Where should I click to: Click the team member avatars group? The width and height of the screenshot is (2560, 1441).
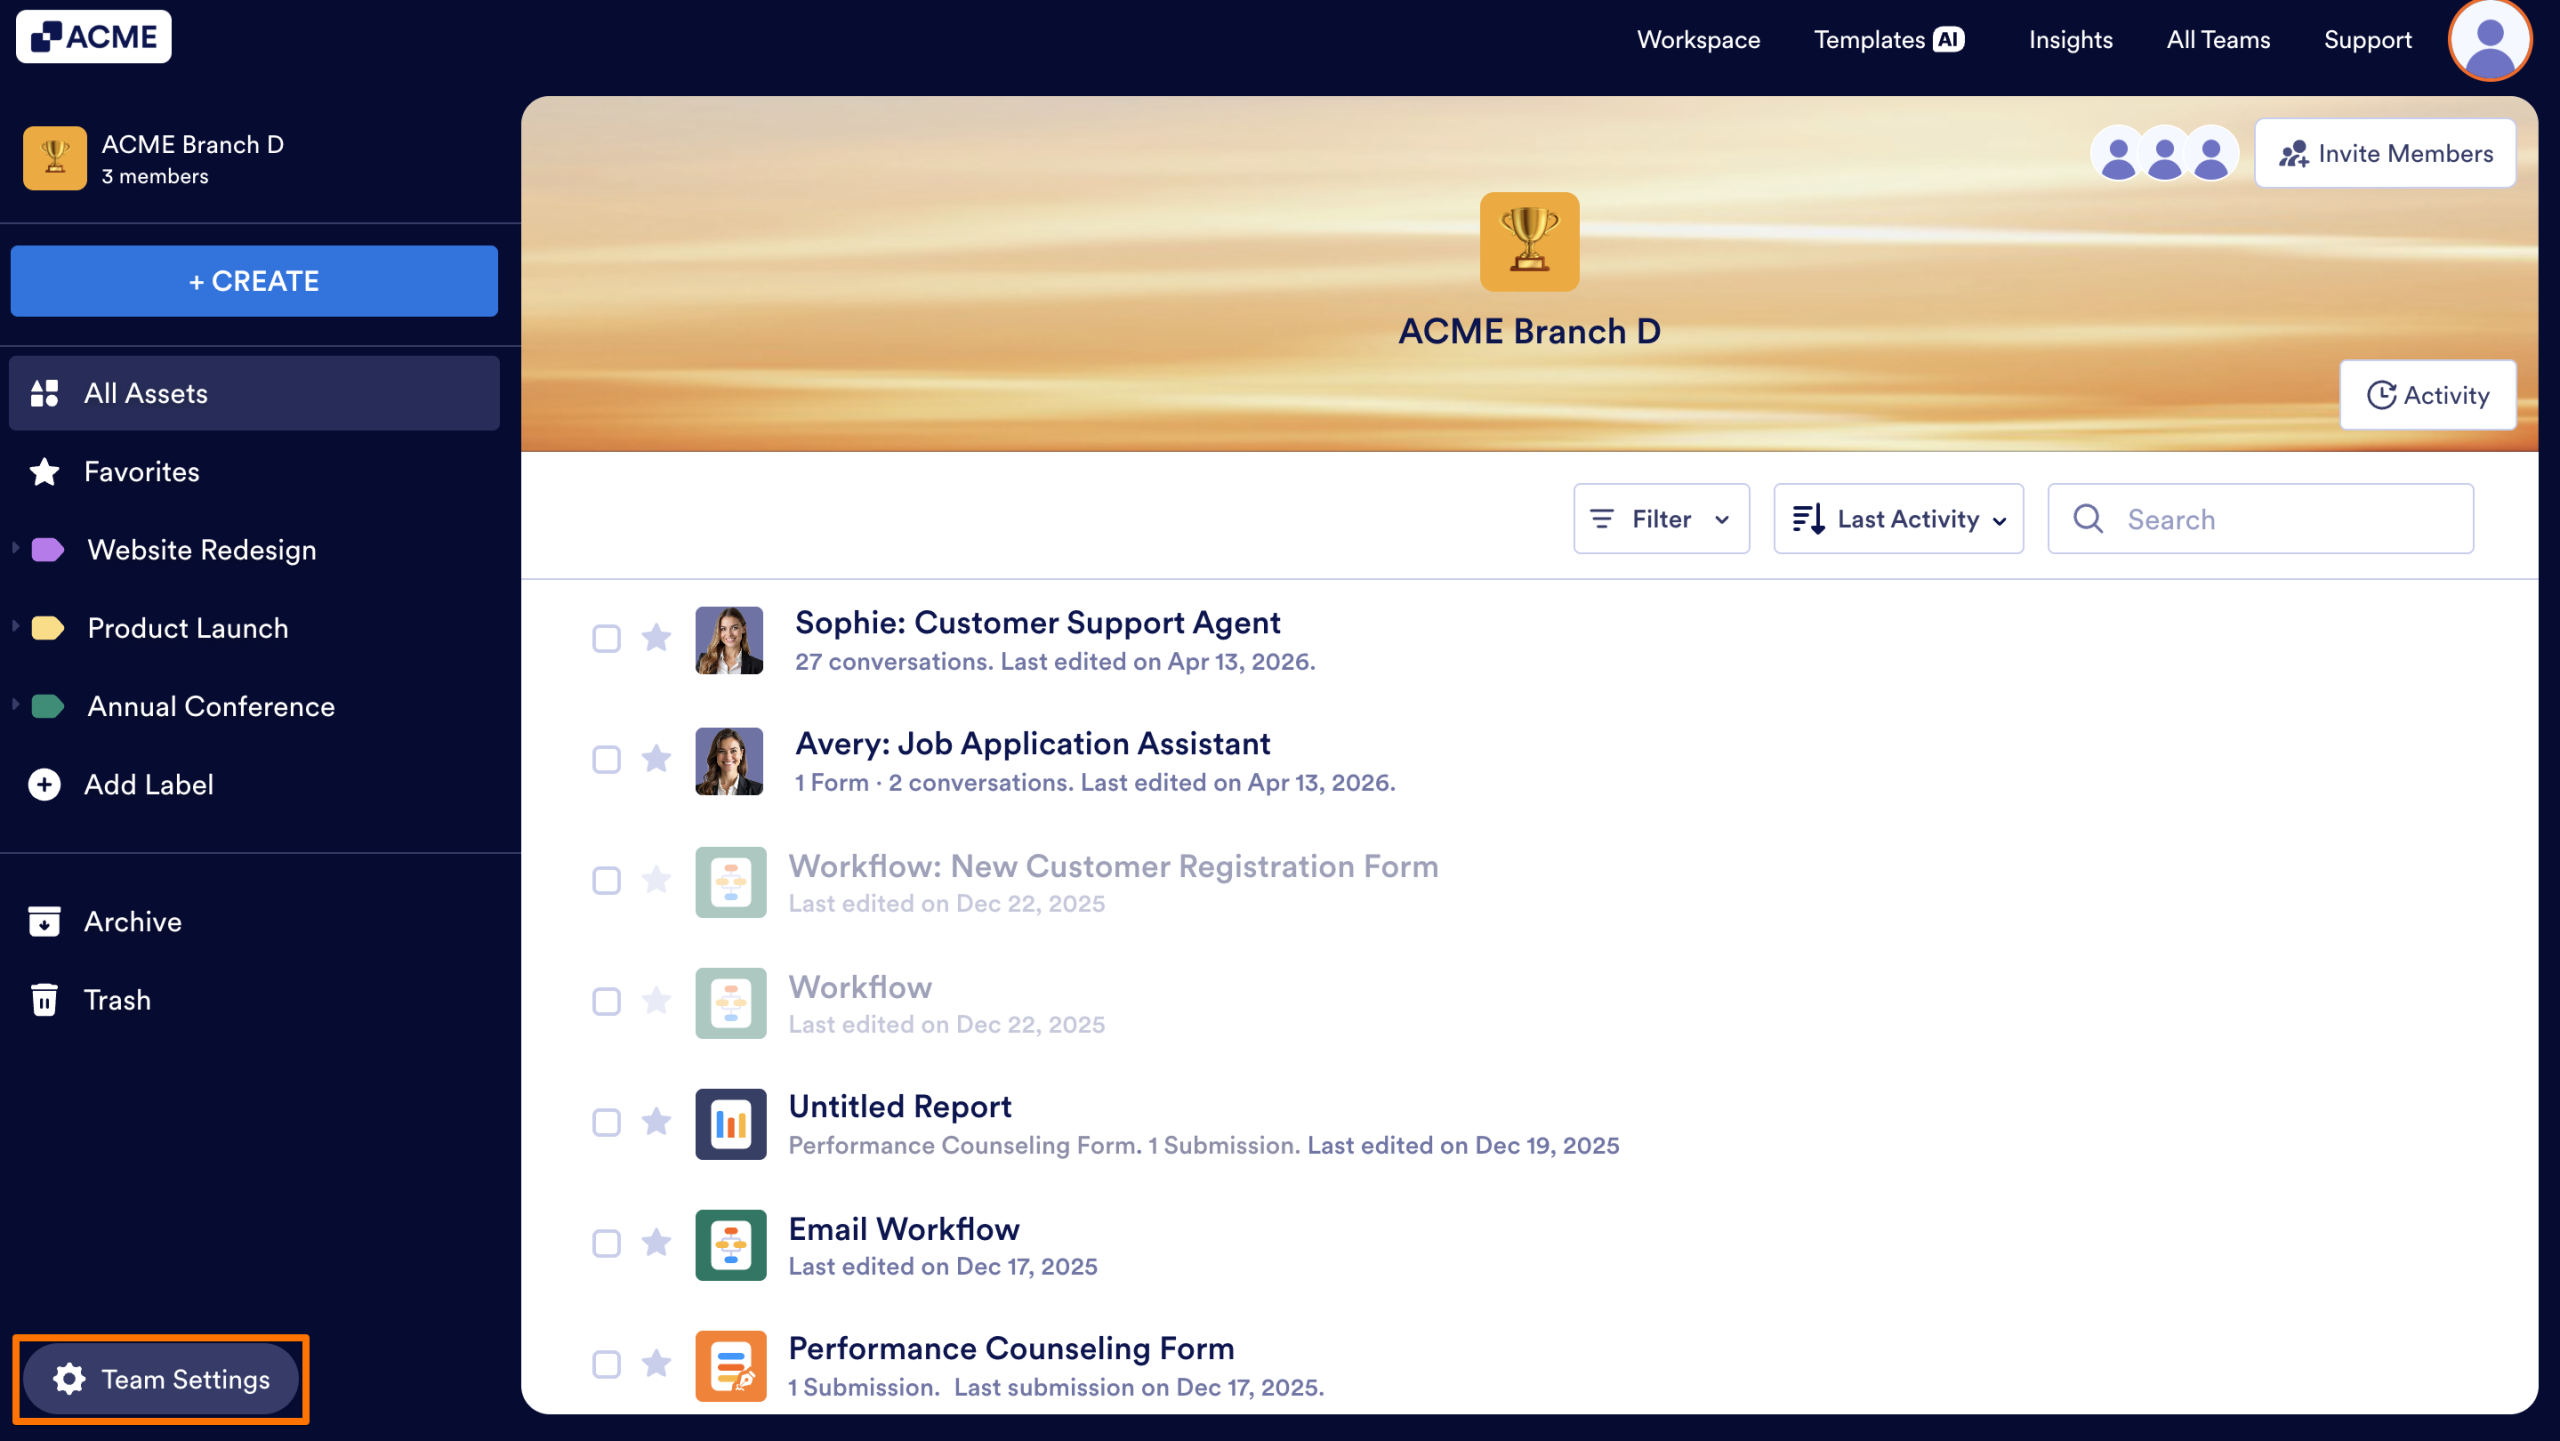[2164, 154]
